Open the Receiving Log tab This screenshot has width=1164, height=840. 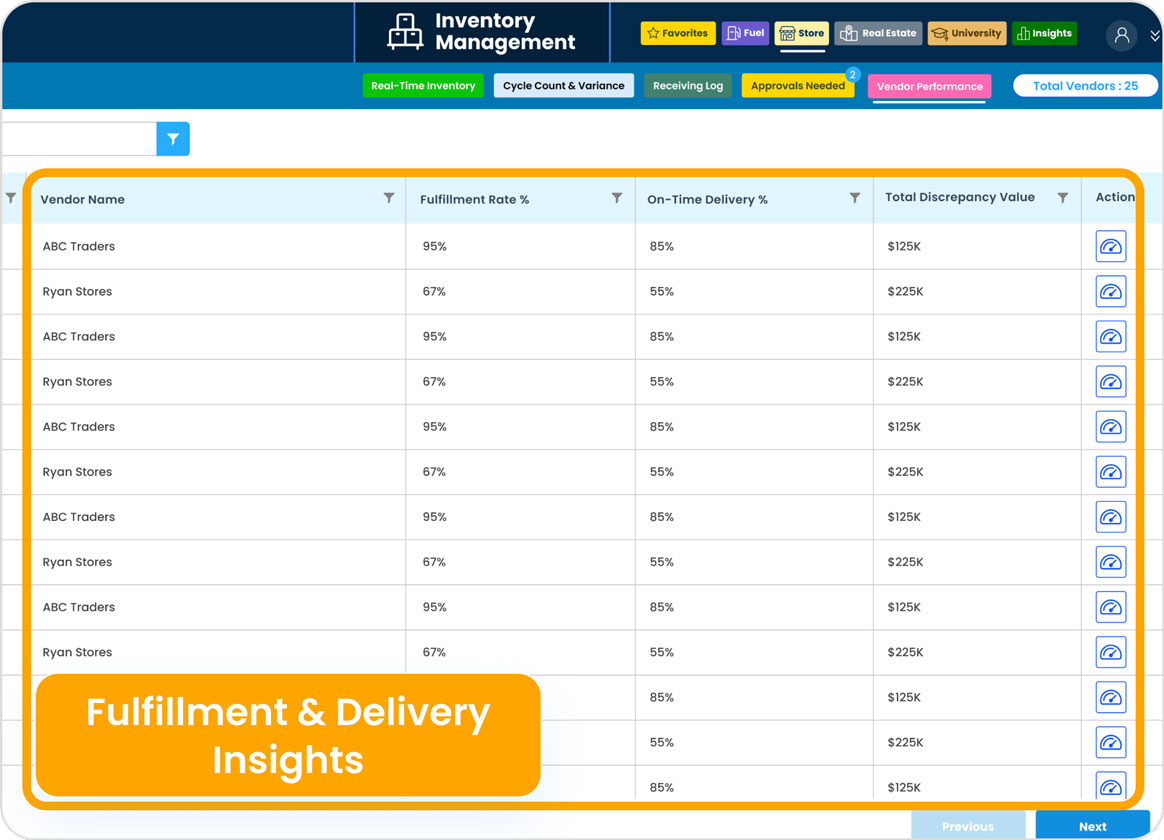pos(688,85)
